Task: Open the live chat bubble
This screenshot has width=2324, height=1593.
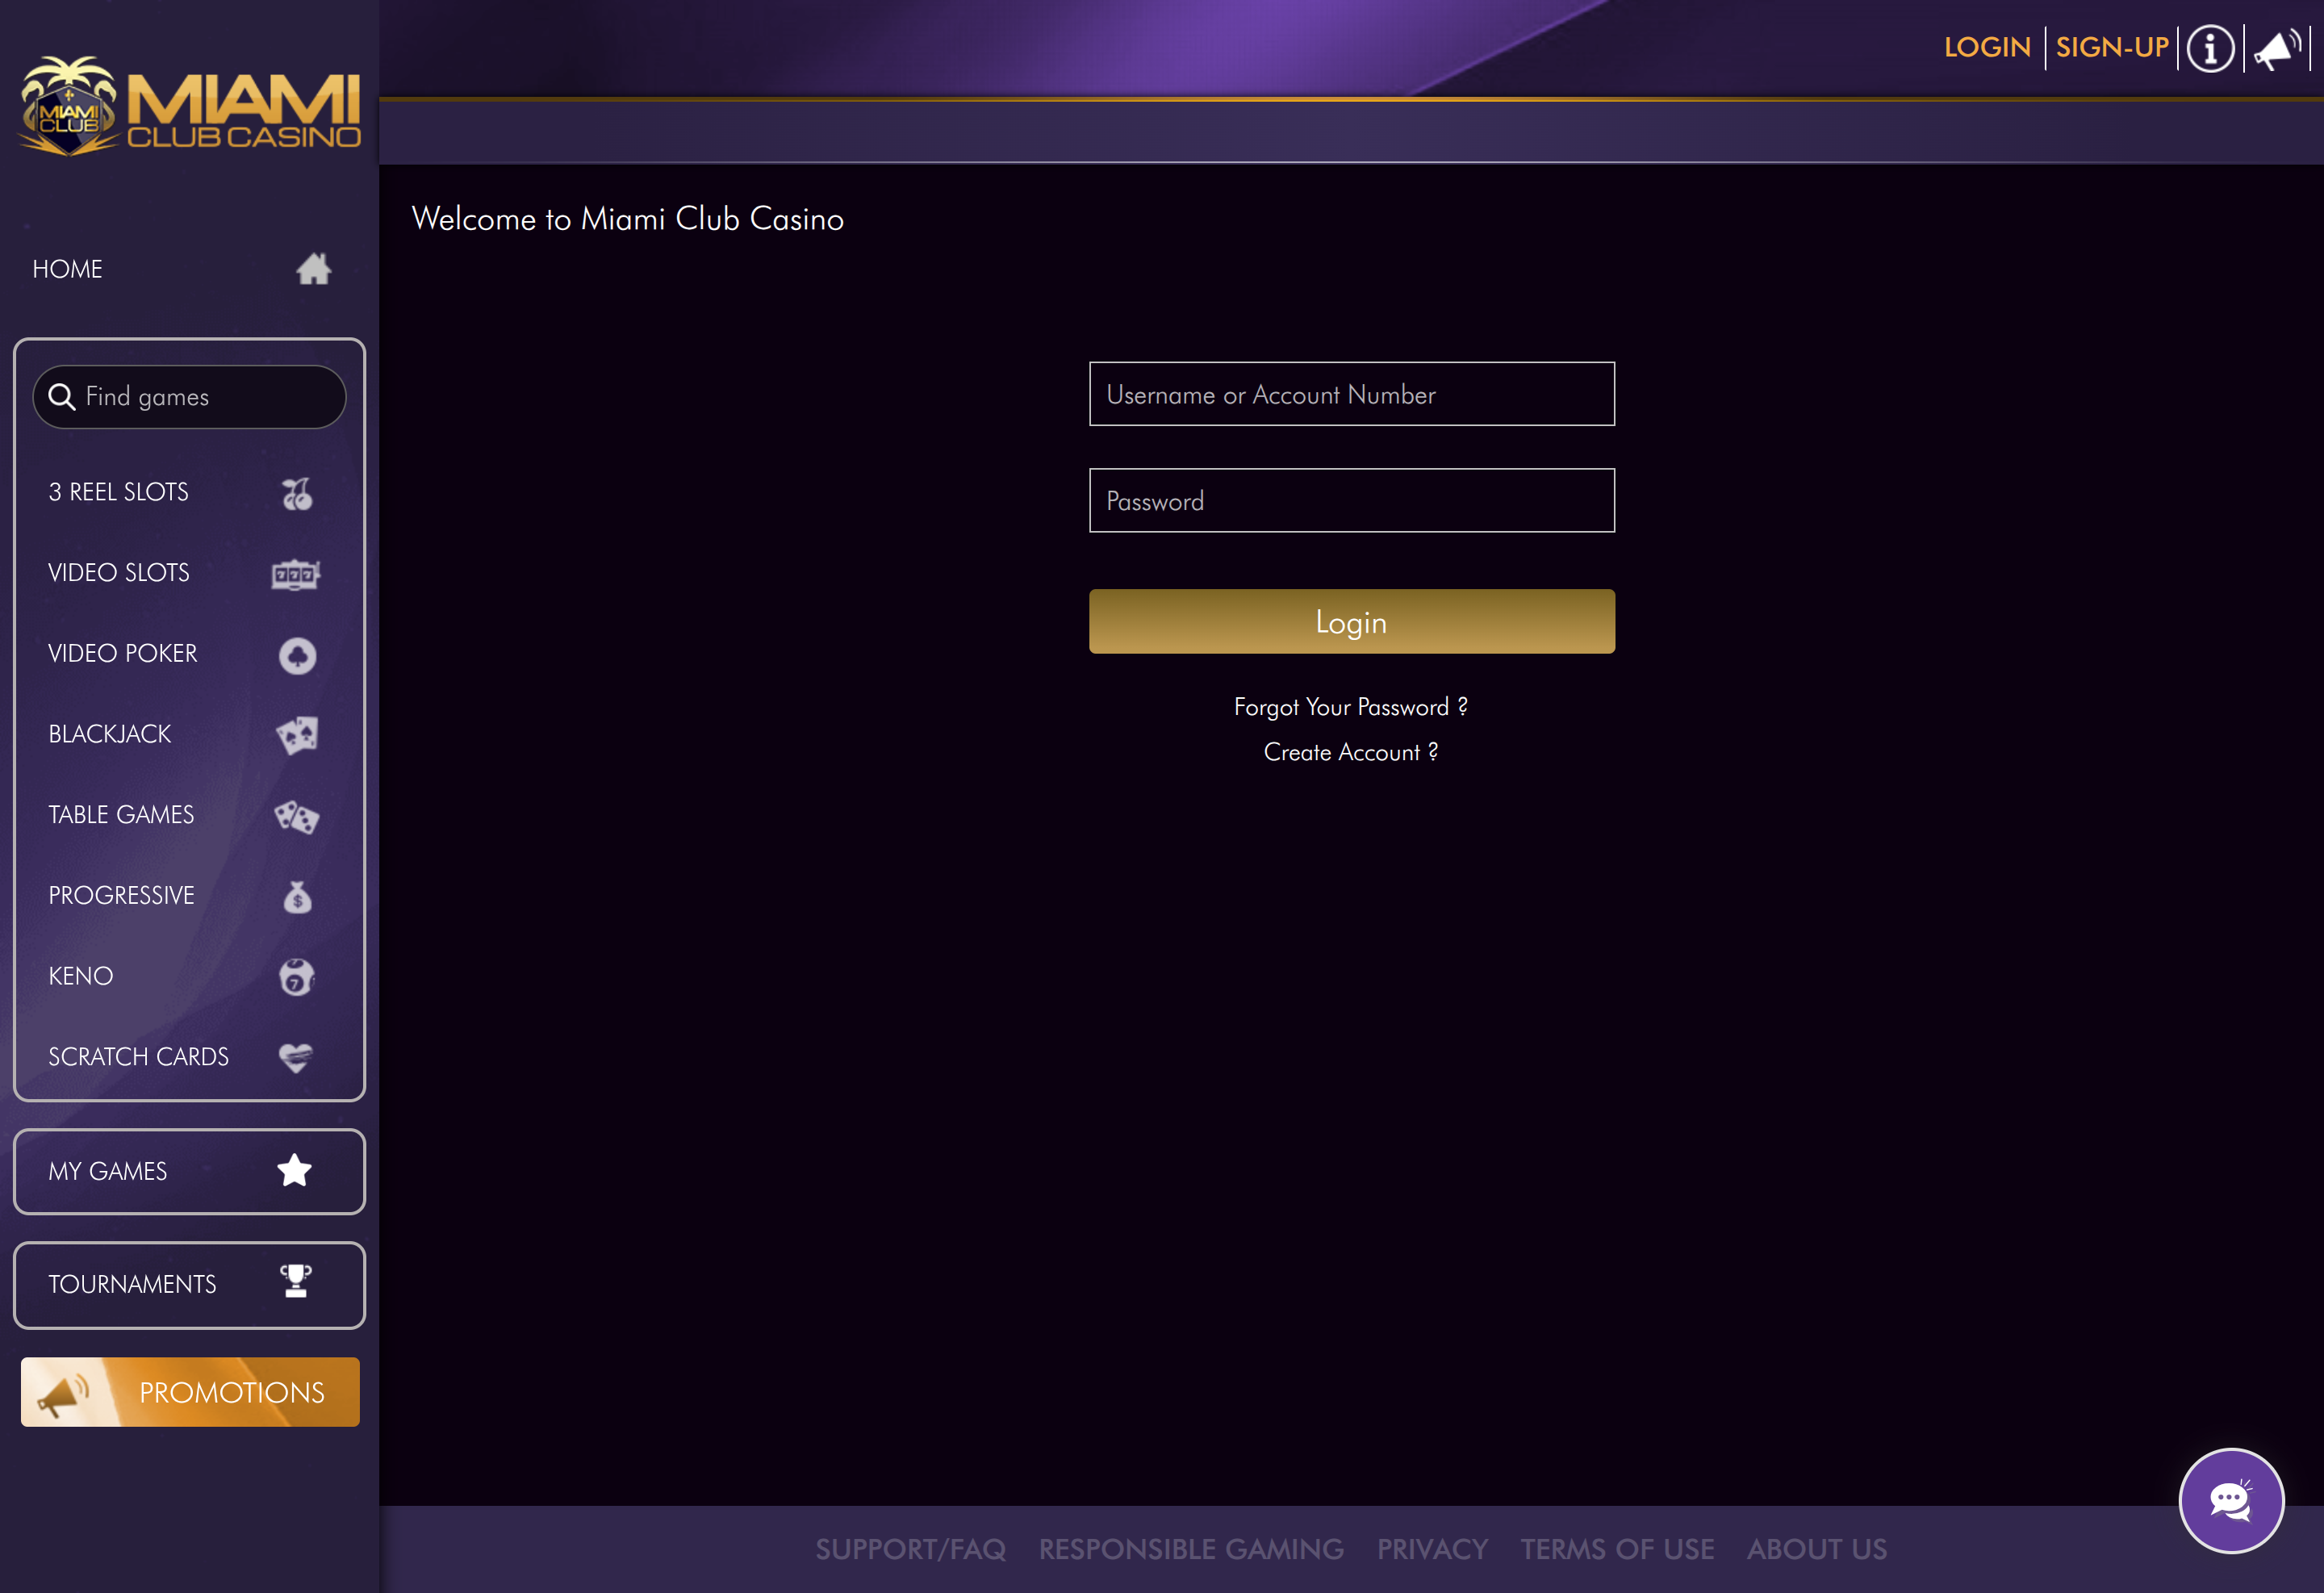Action: tap(2231, 1501)
